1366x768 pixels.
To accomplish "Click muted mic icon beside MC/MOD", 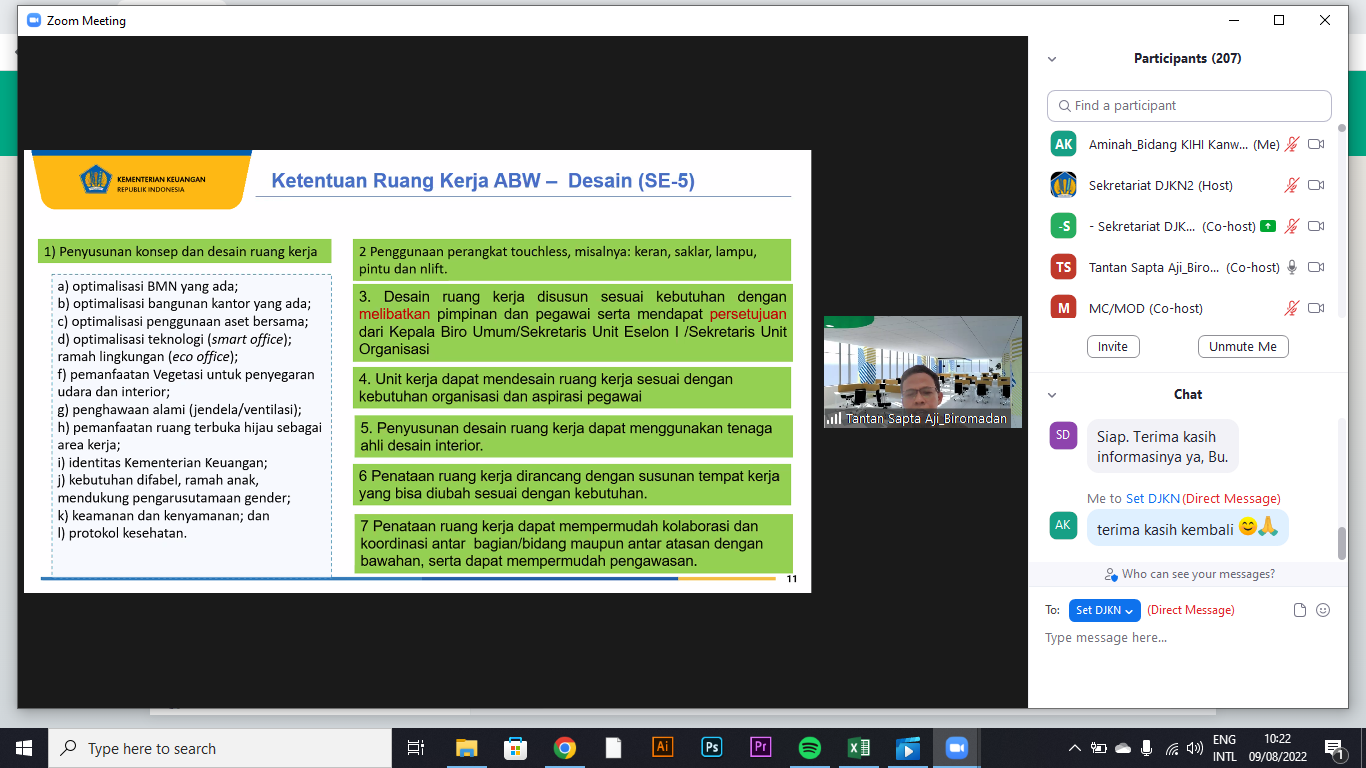I will 1292,308.
